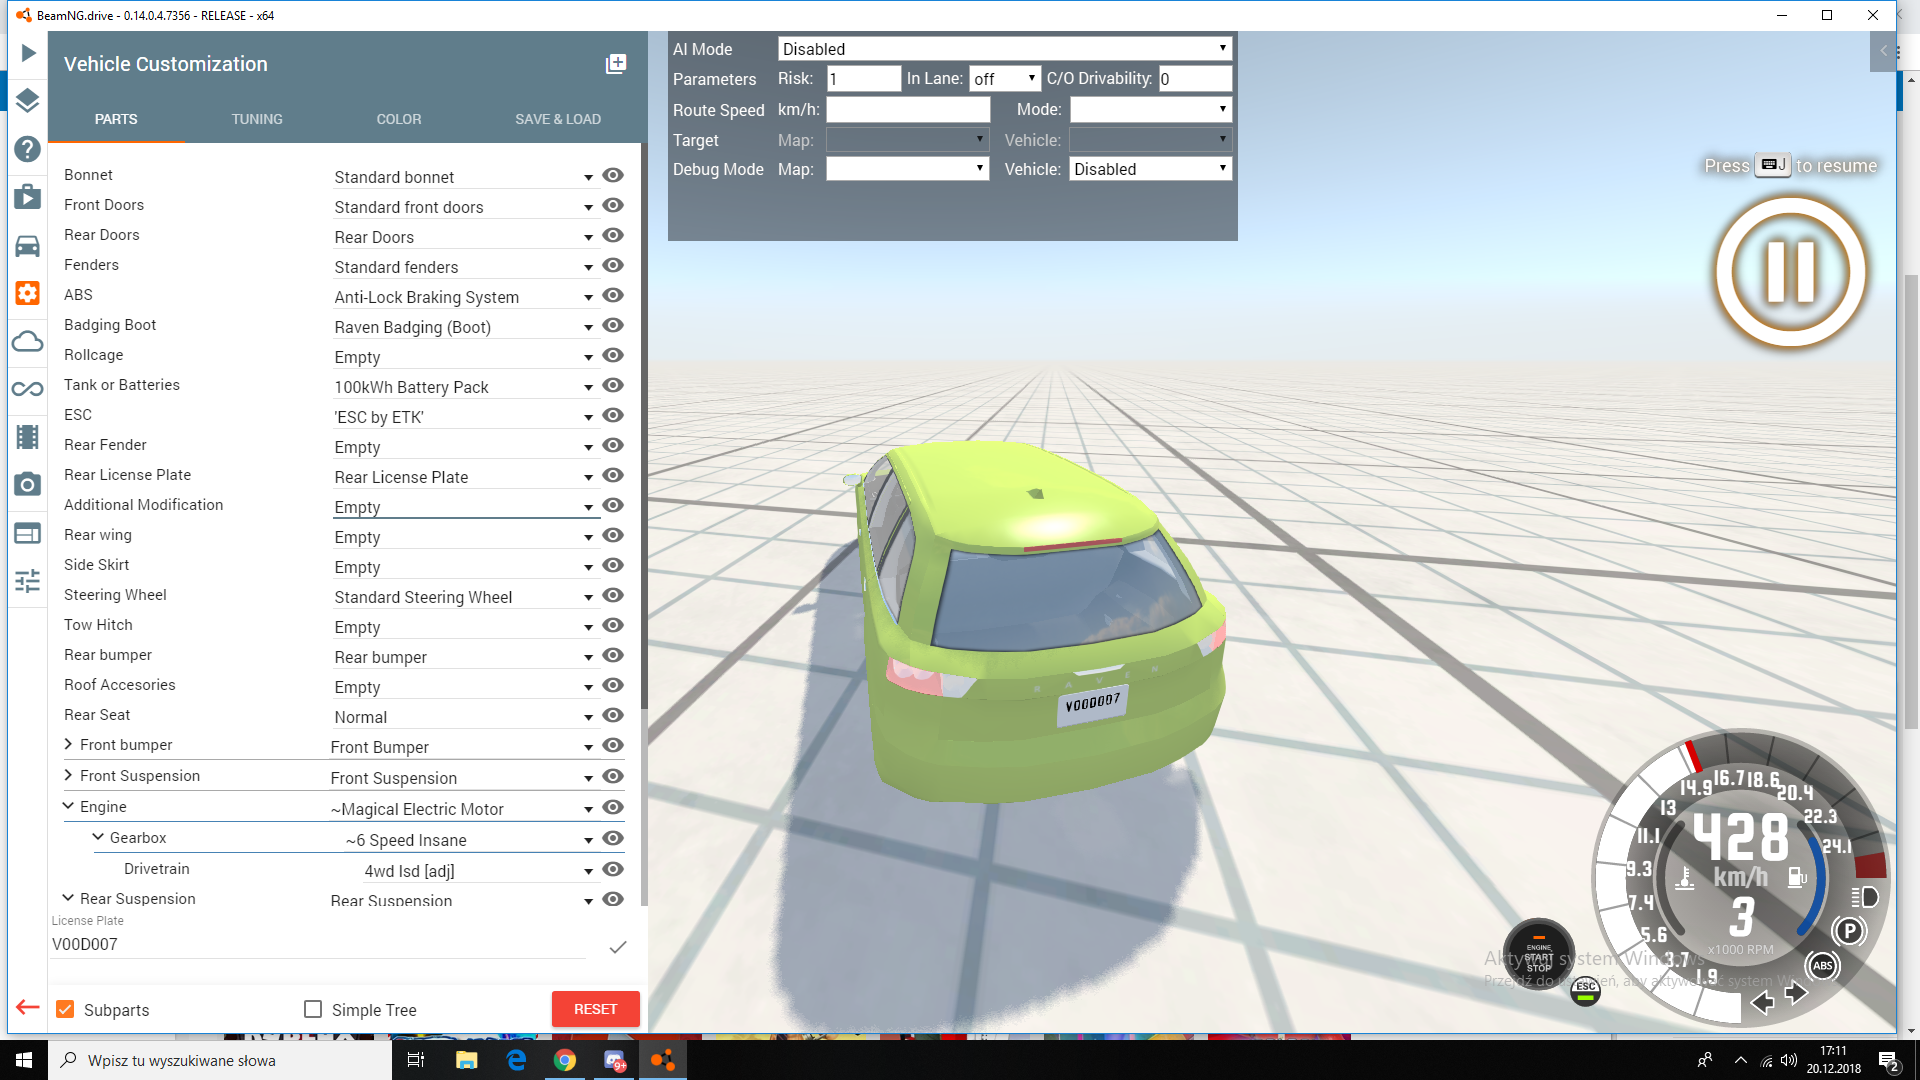The width and height of the screenshot is (1920, 1080).
Task: Collapse the Engine subparts tree
Action: point(68,806)
